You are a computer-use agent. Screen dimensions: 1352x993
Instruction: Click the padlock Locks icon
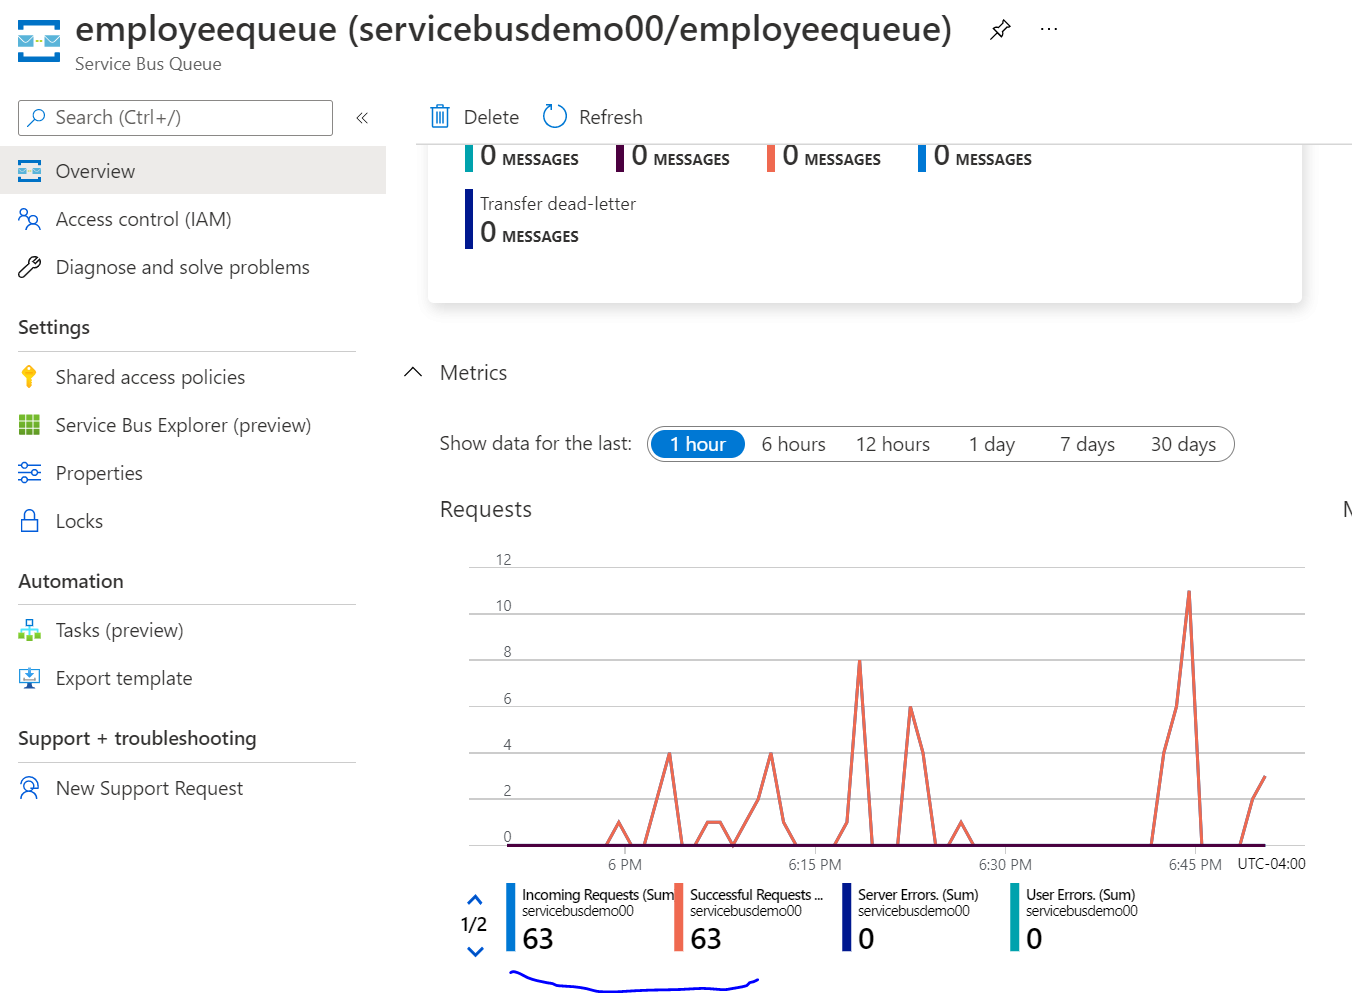click(x=30, y=521)
